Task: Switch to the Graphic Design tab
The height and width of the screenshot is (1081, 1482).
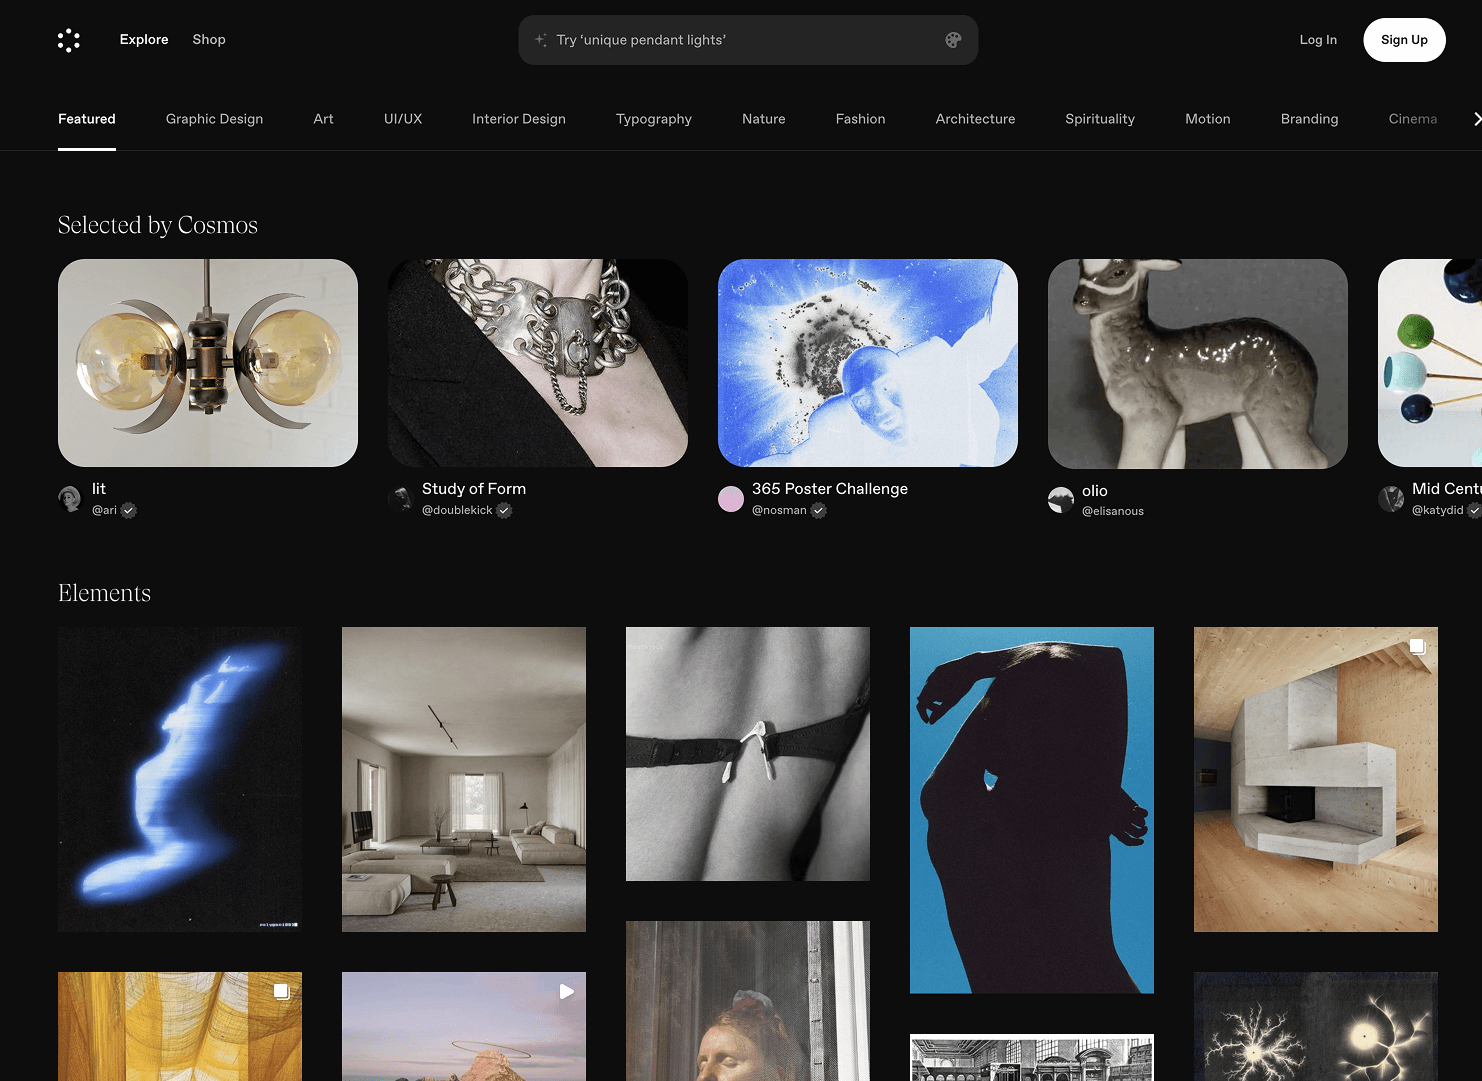Action: coord(214,119)
